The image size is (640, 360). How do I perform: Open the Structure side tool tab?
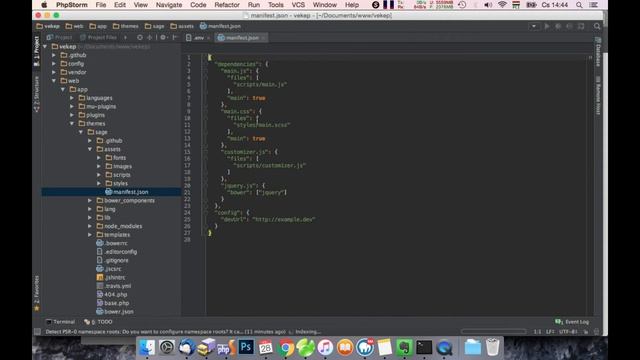click(x=36, y=94)
